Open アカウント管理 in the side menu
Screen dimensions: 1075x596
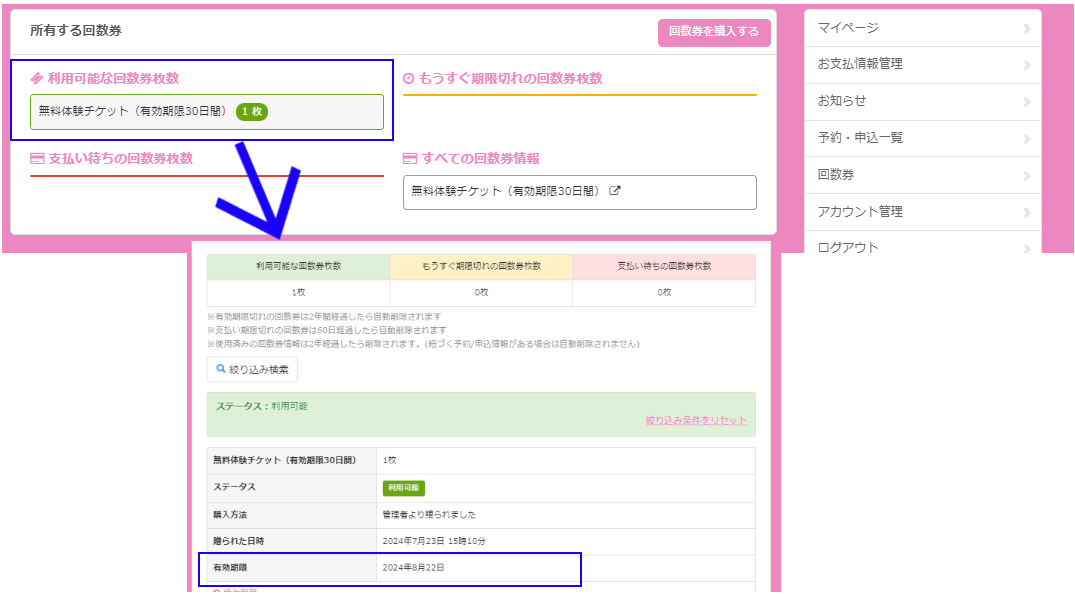[860, 212]
